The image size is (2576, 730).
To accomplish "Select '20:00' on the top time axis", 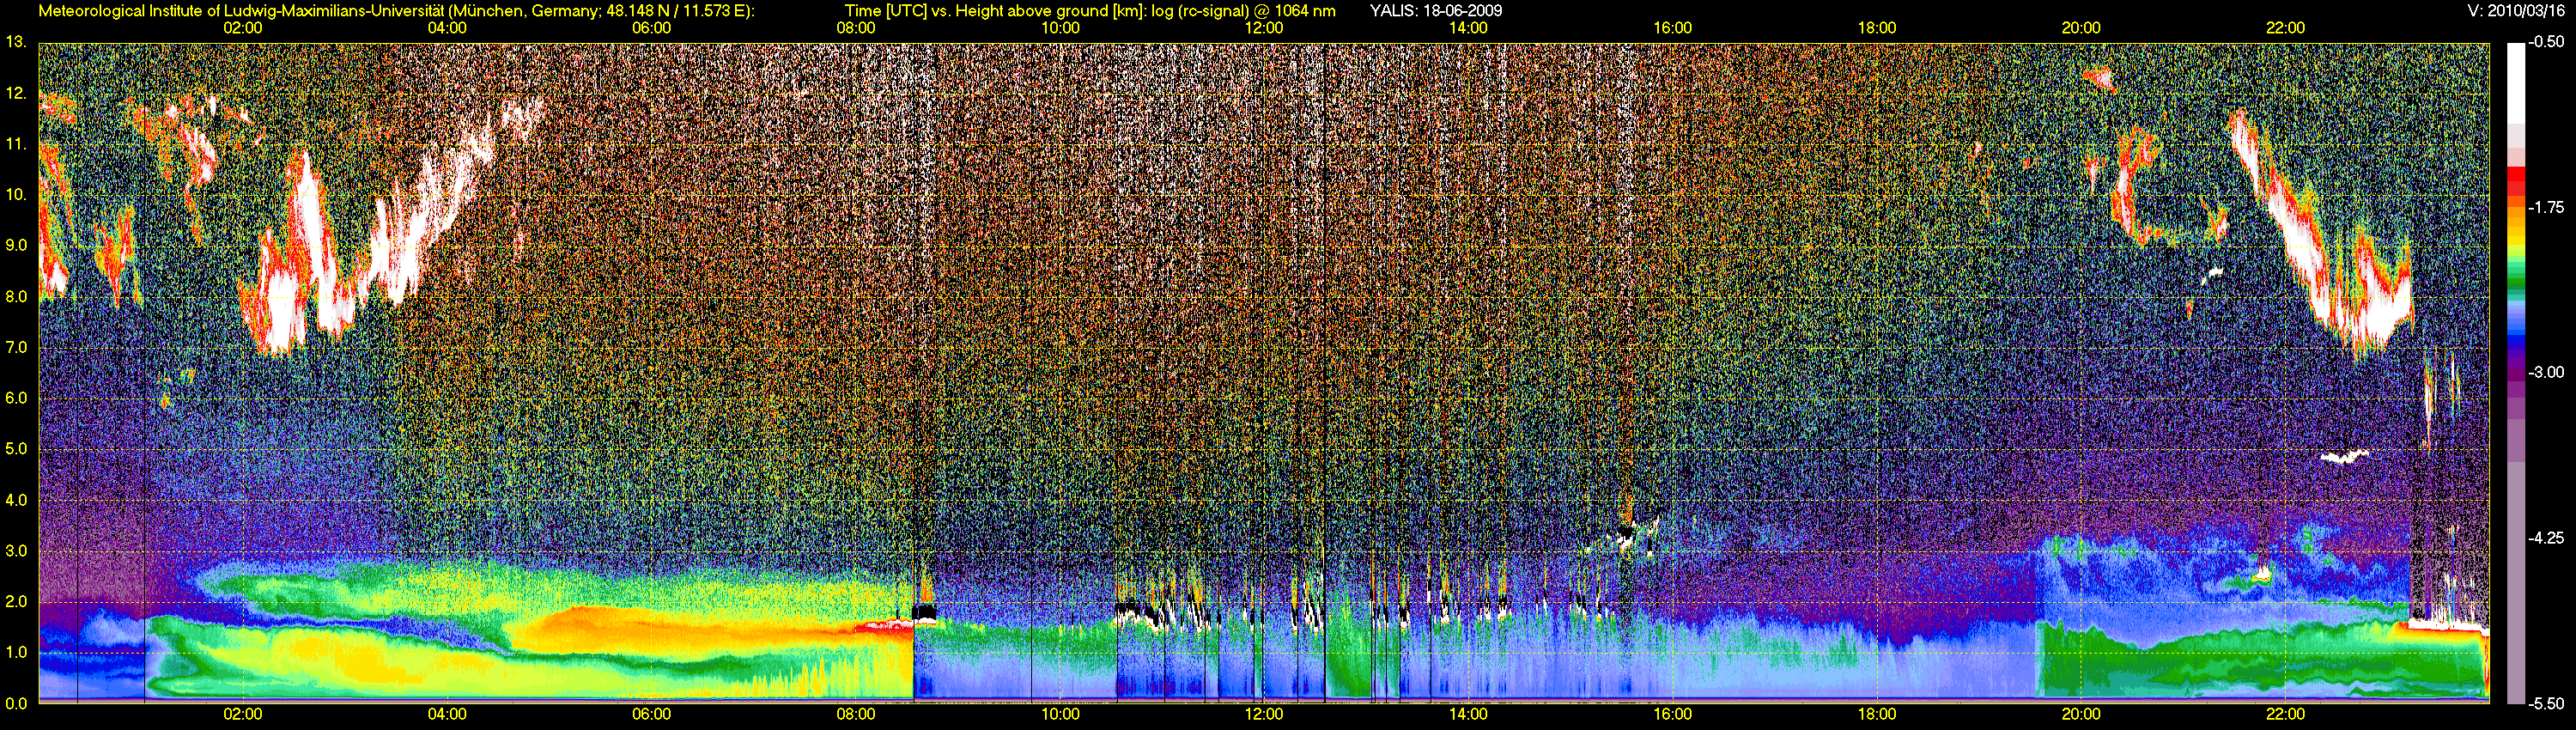I will (x=2081, y=28).
